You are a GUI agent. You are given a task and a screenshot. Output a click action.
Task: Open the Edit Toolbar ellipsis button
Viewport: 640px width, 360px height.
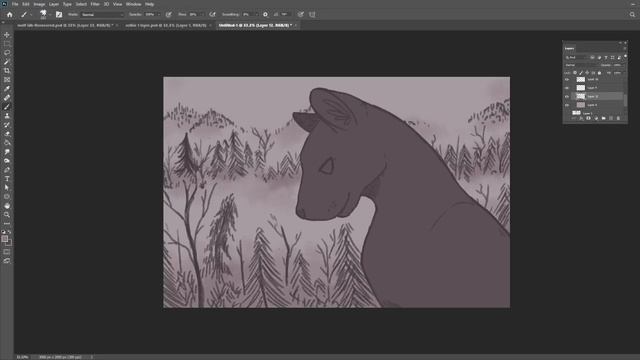click(7, 224)
